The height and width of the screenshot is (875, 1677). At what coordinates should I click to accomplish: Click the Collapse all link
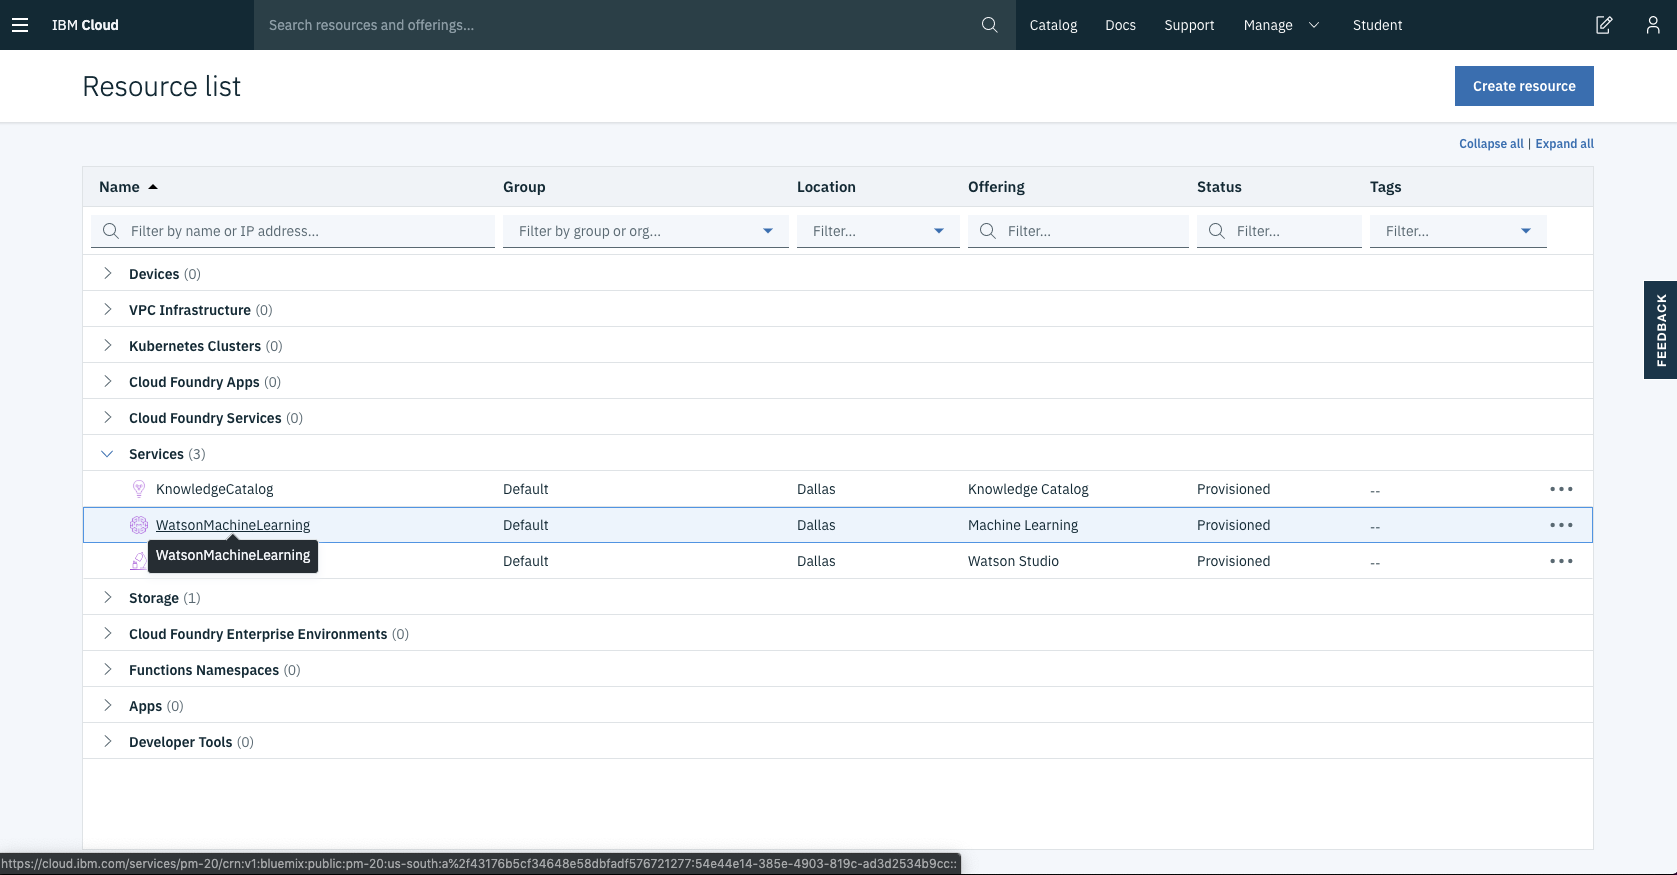click(x=1491, y=144)
